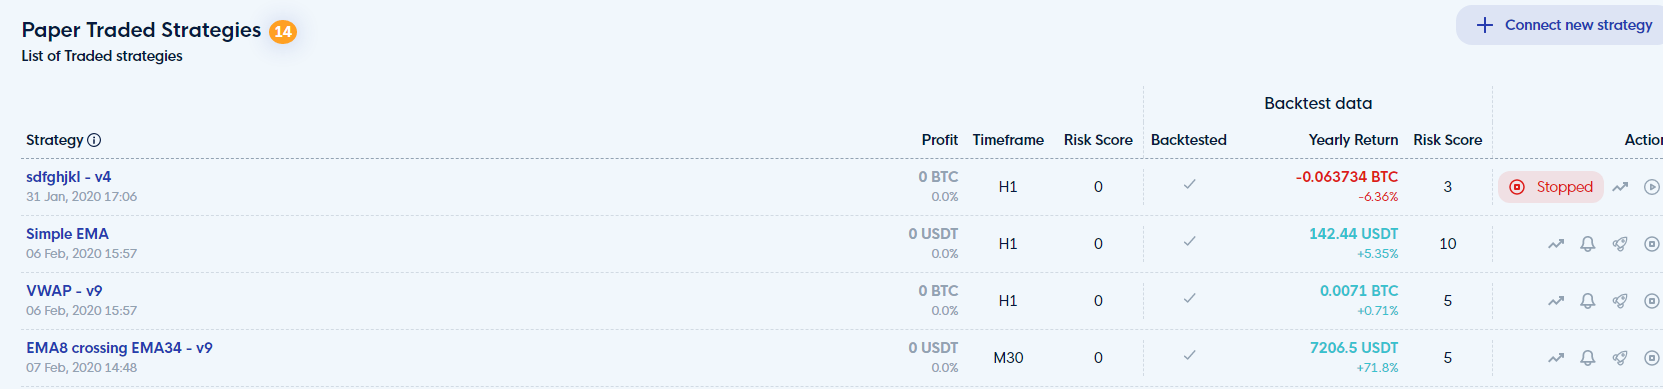Open chart for EMA8 crossing EMA34 - v9

tap(1556, 358)
